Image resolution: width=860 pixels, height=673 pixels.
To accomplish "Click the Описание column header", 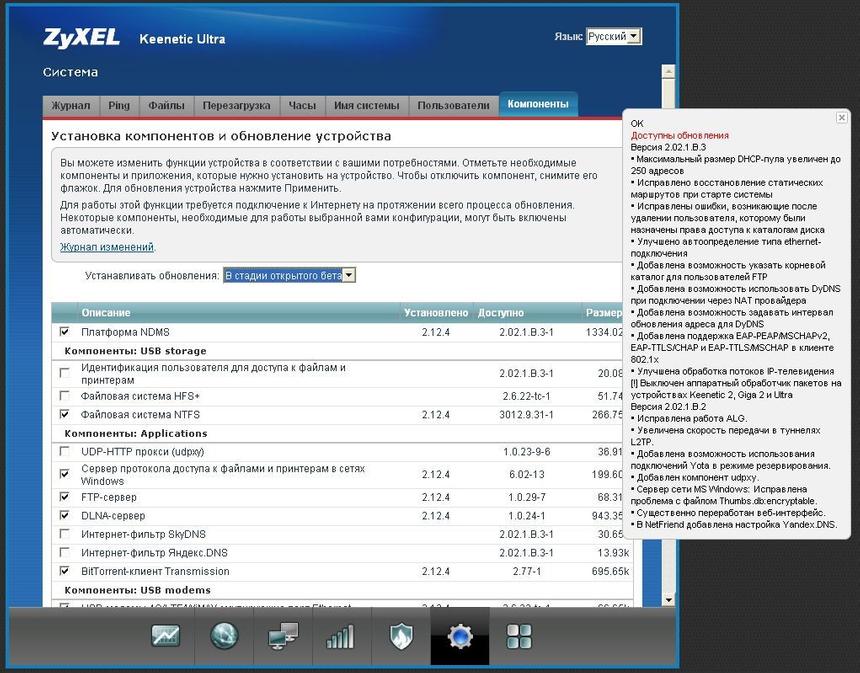I will pos(106,313).
